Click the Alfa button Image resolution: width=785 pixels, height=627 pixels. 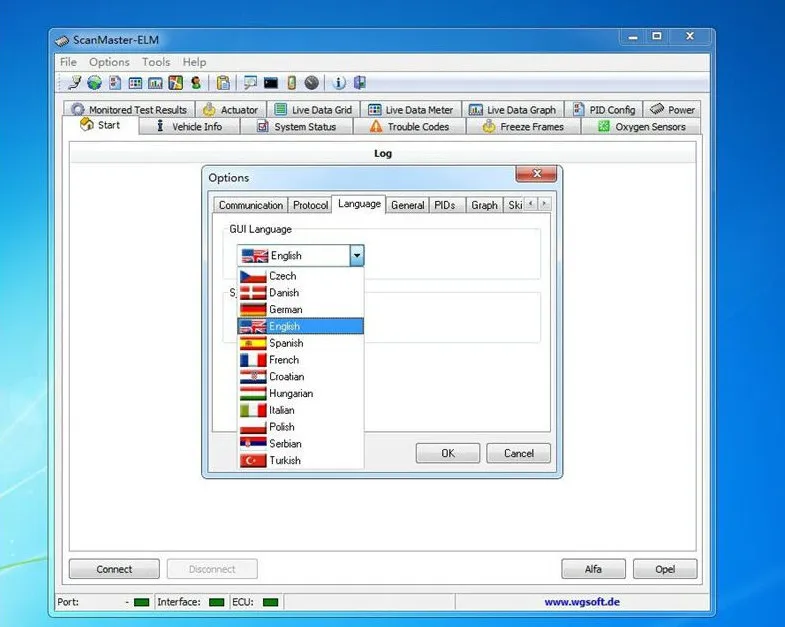[593, 569]
